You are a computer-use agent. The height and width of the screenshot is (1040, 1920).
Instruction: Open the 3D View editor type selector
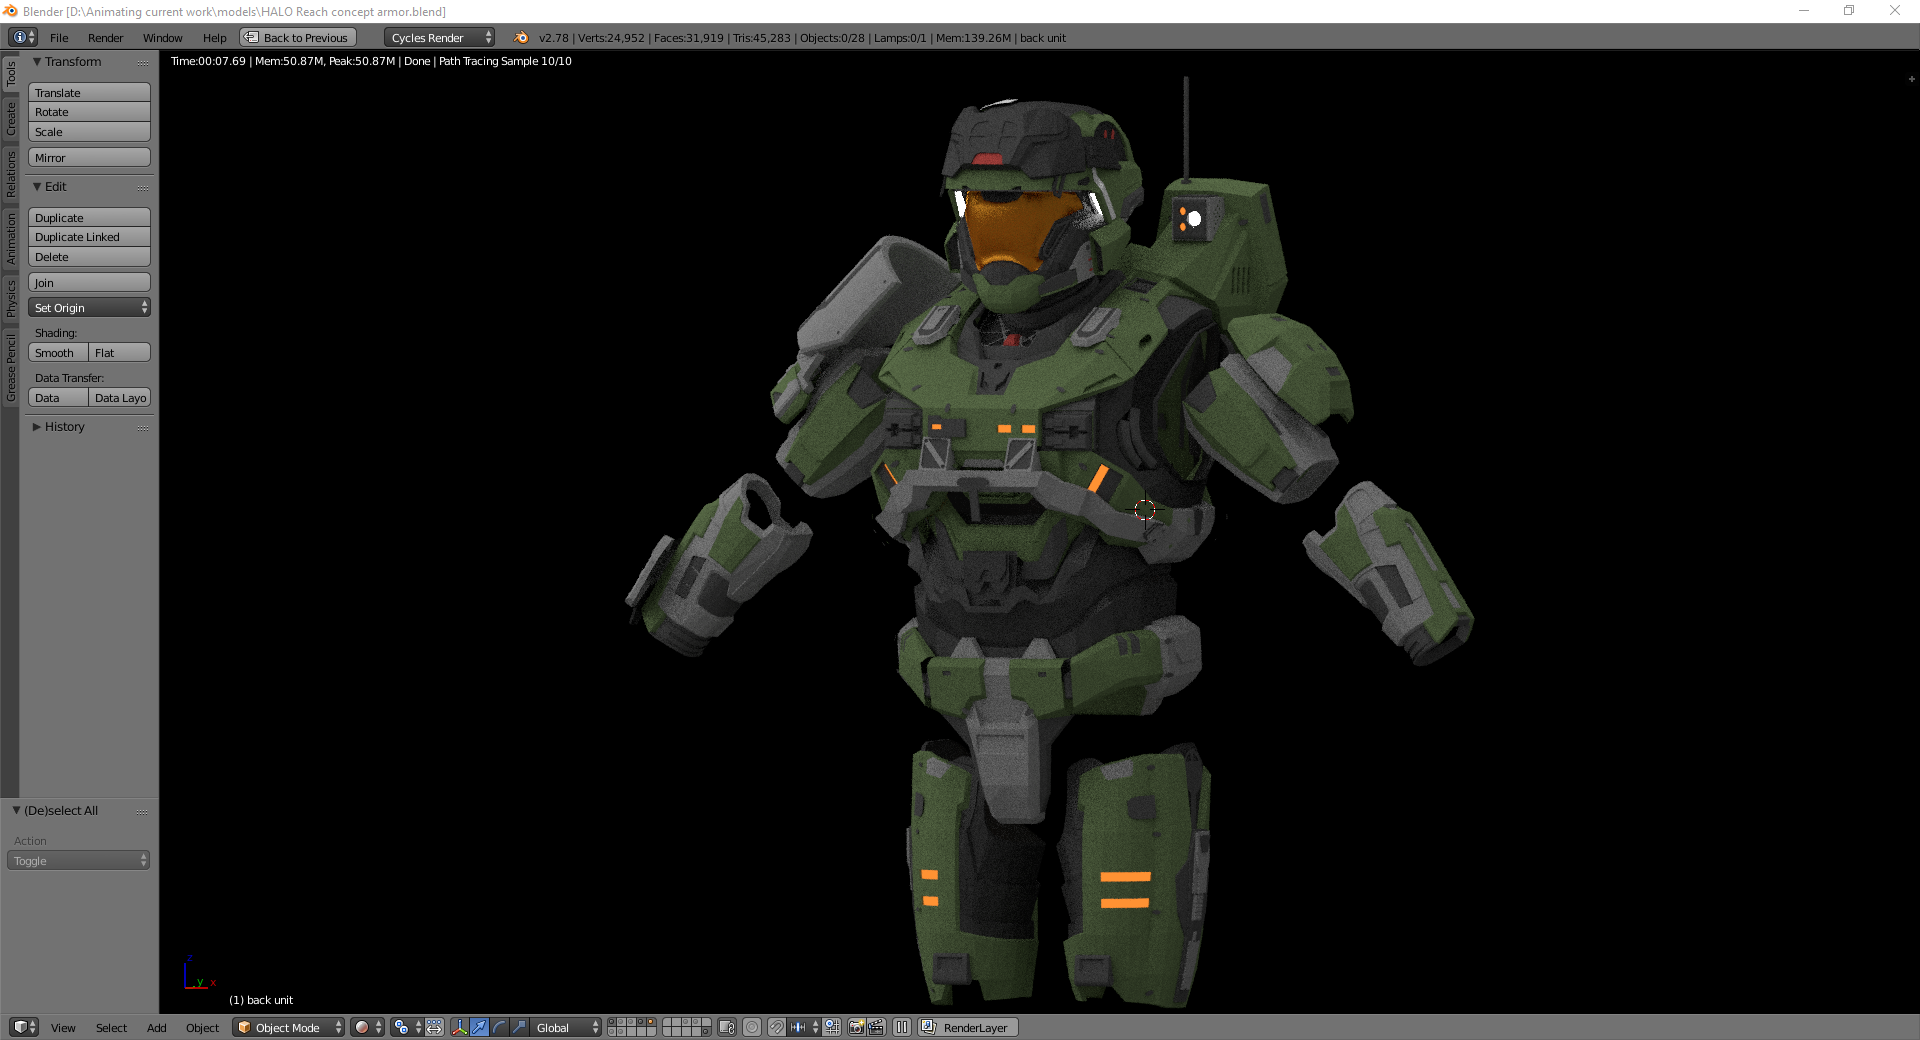pos(23,1027)
